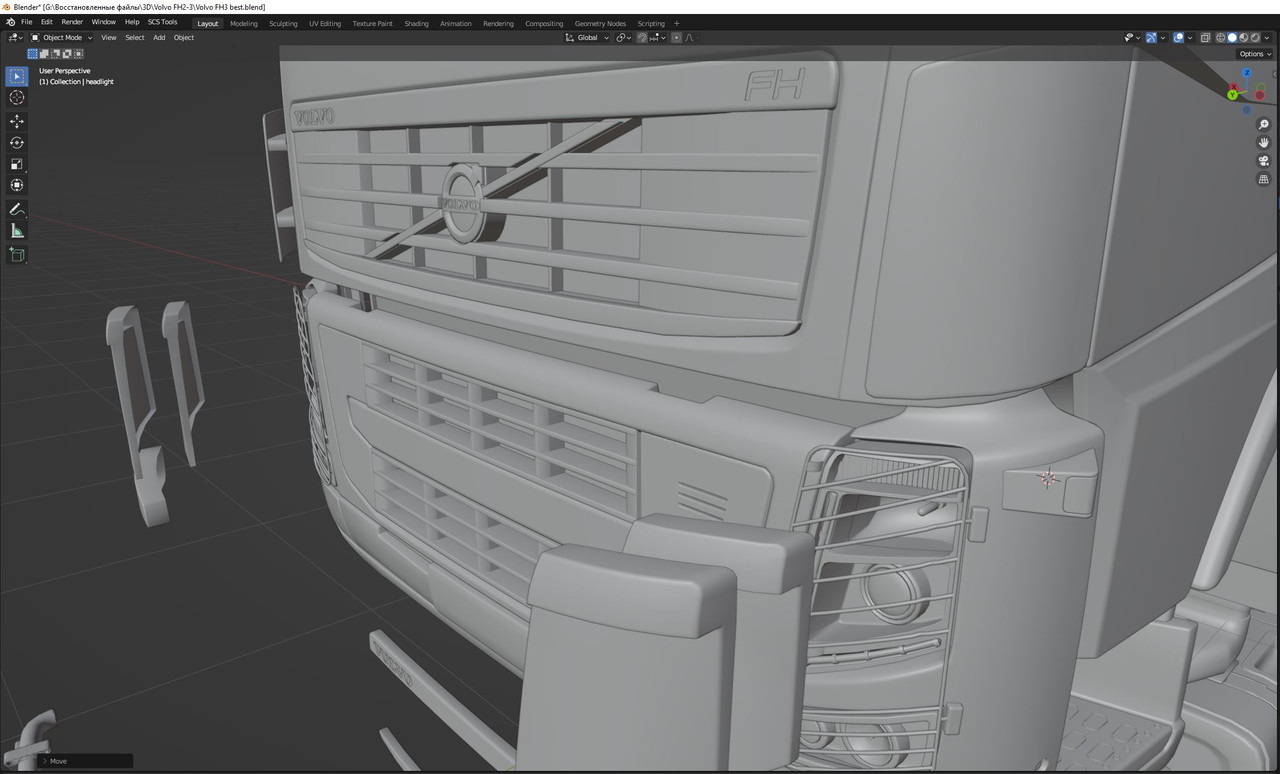Click the green Y axis gizmo
The image size is (1280, 774).
click(1233, 95)
